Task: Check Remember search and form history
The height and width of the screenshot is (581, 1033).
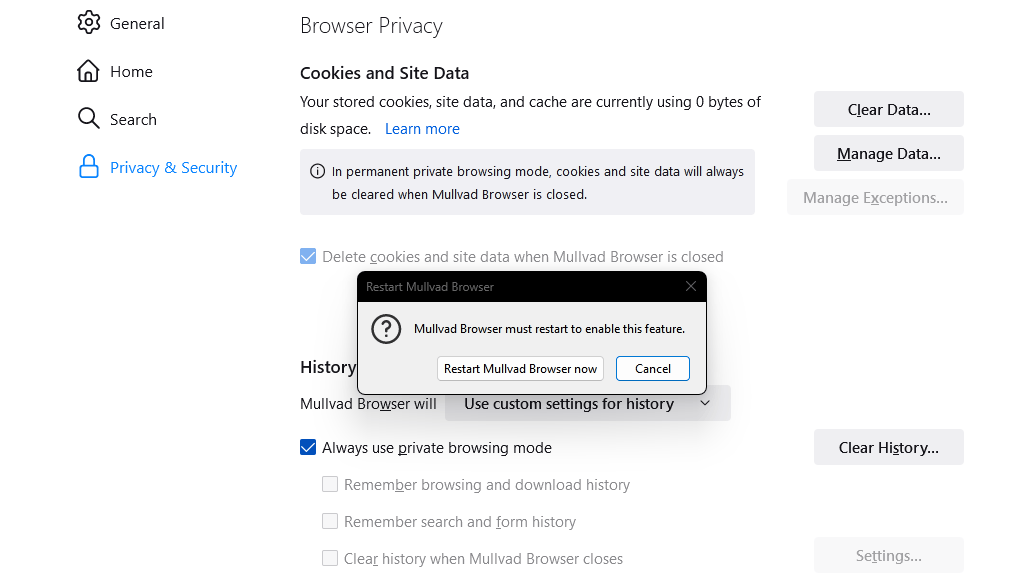Action: click(330, 521)
